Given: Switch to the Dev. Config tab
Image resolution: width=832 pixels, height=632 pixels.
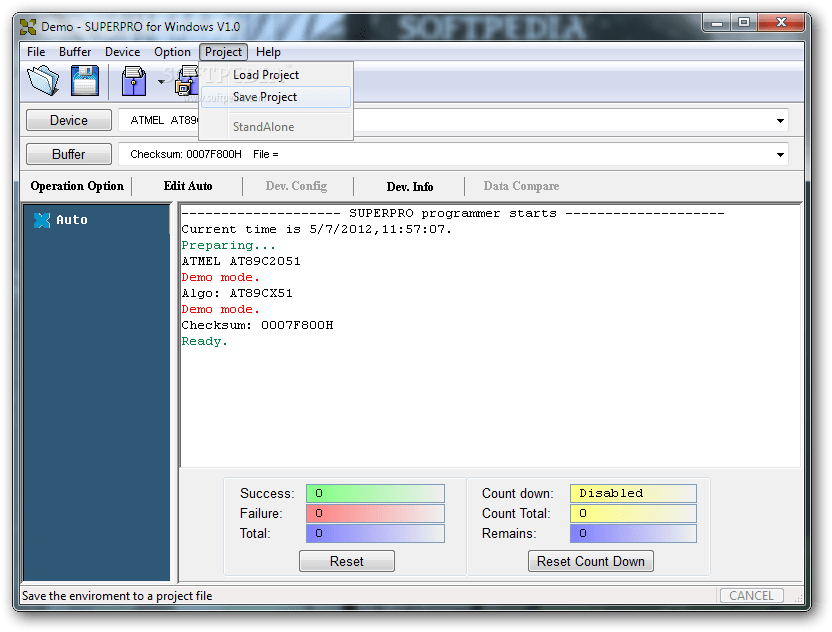Looking at the screenshot, I should tap(296, 186).
